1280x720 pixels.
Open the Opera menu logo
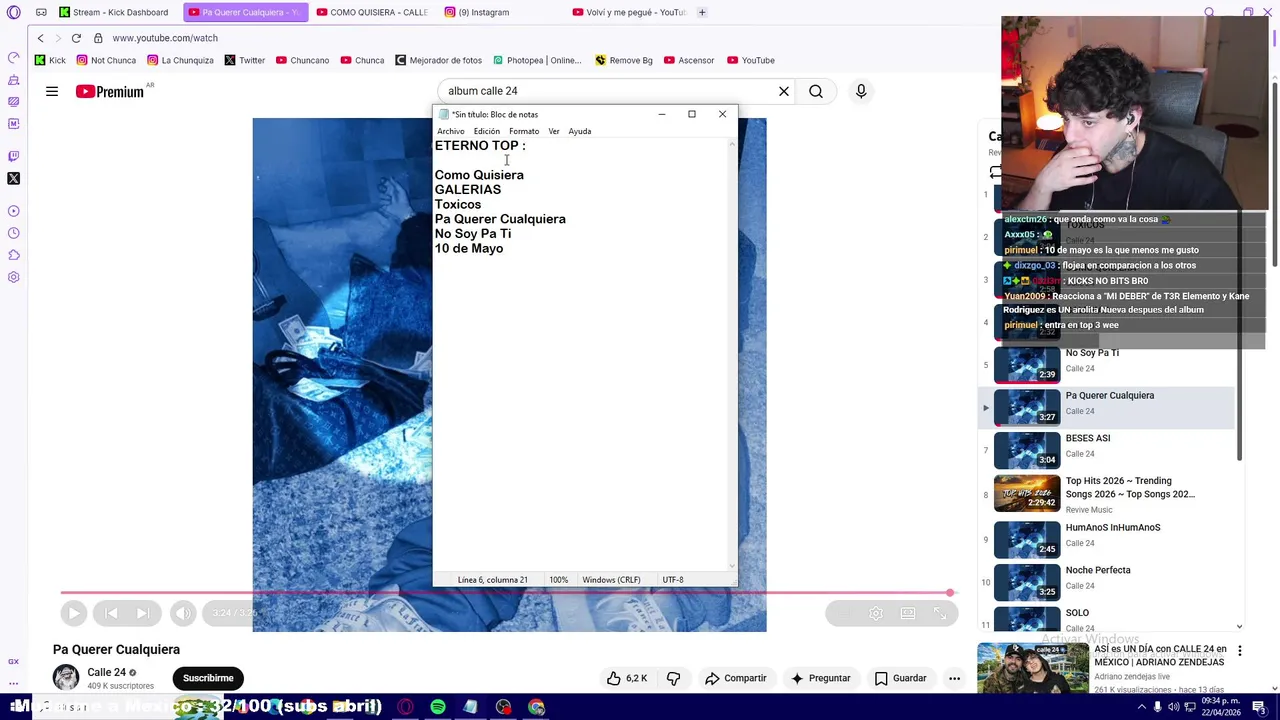(x=14, y=12)
